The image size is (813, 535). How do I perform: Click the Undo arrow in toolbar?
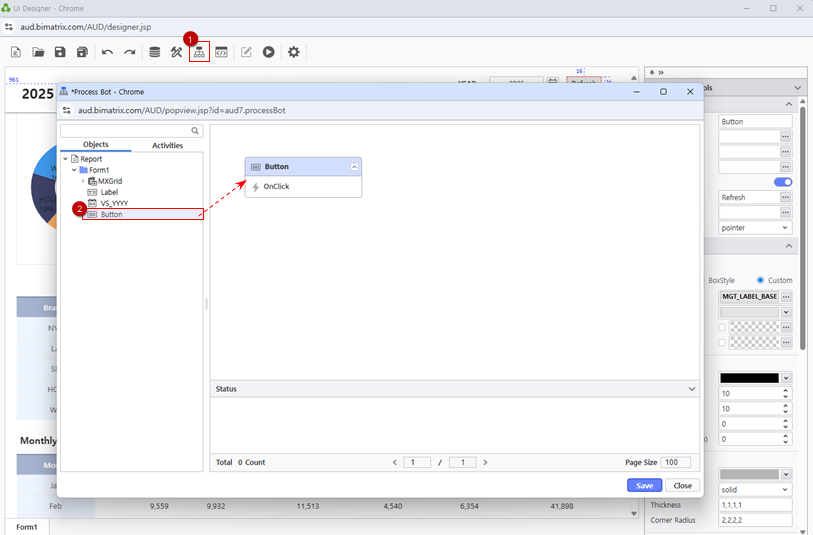(x=107, y=52)
